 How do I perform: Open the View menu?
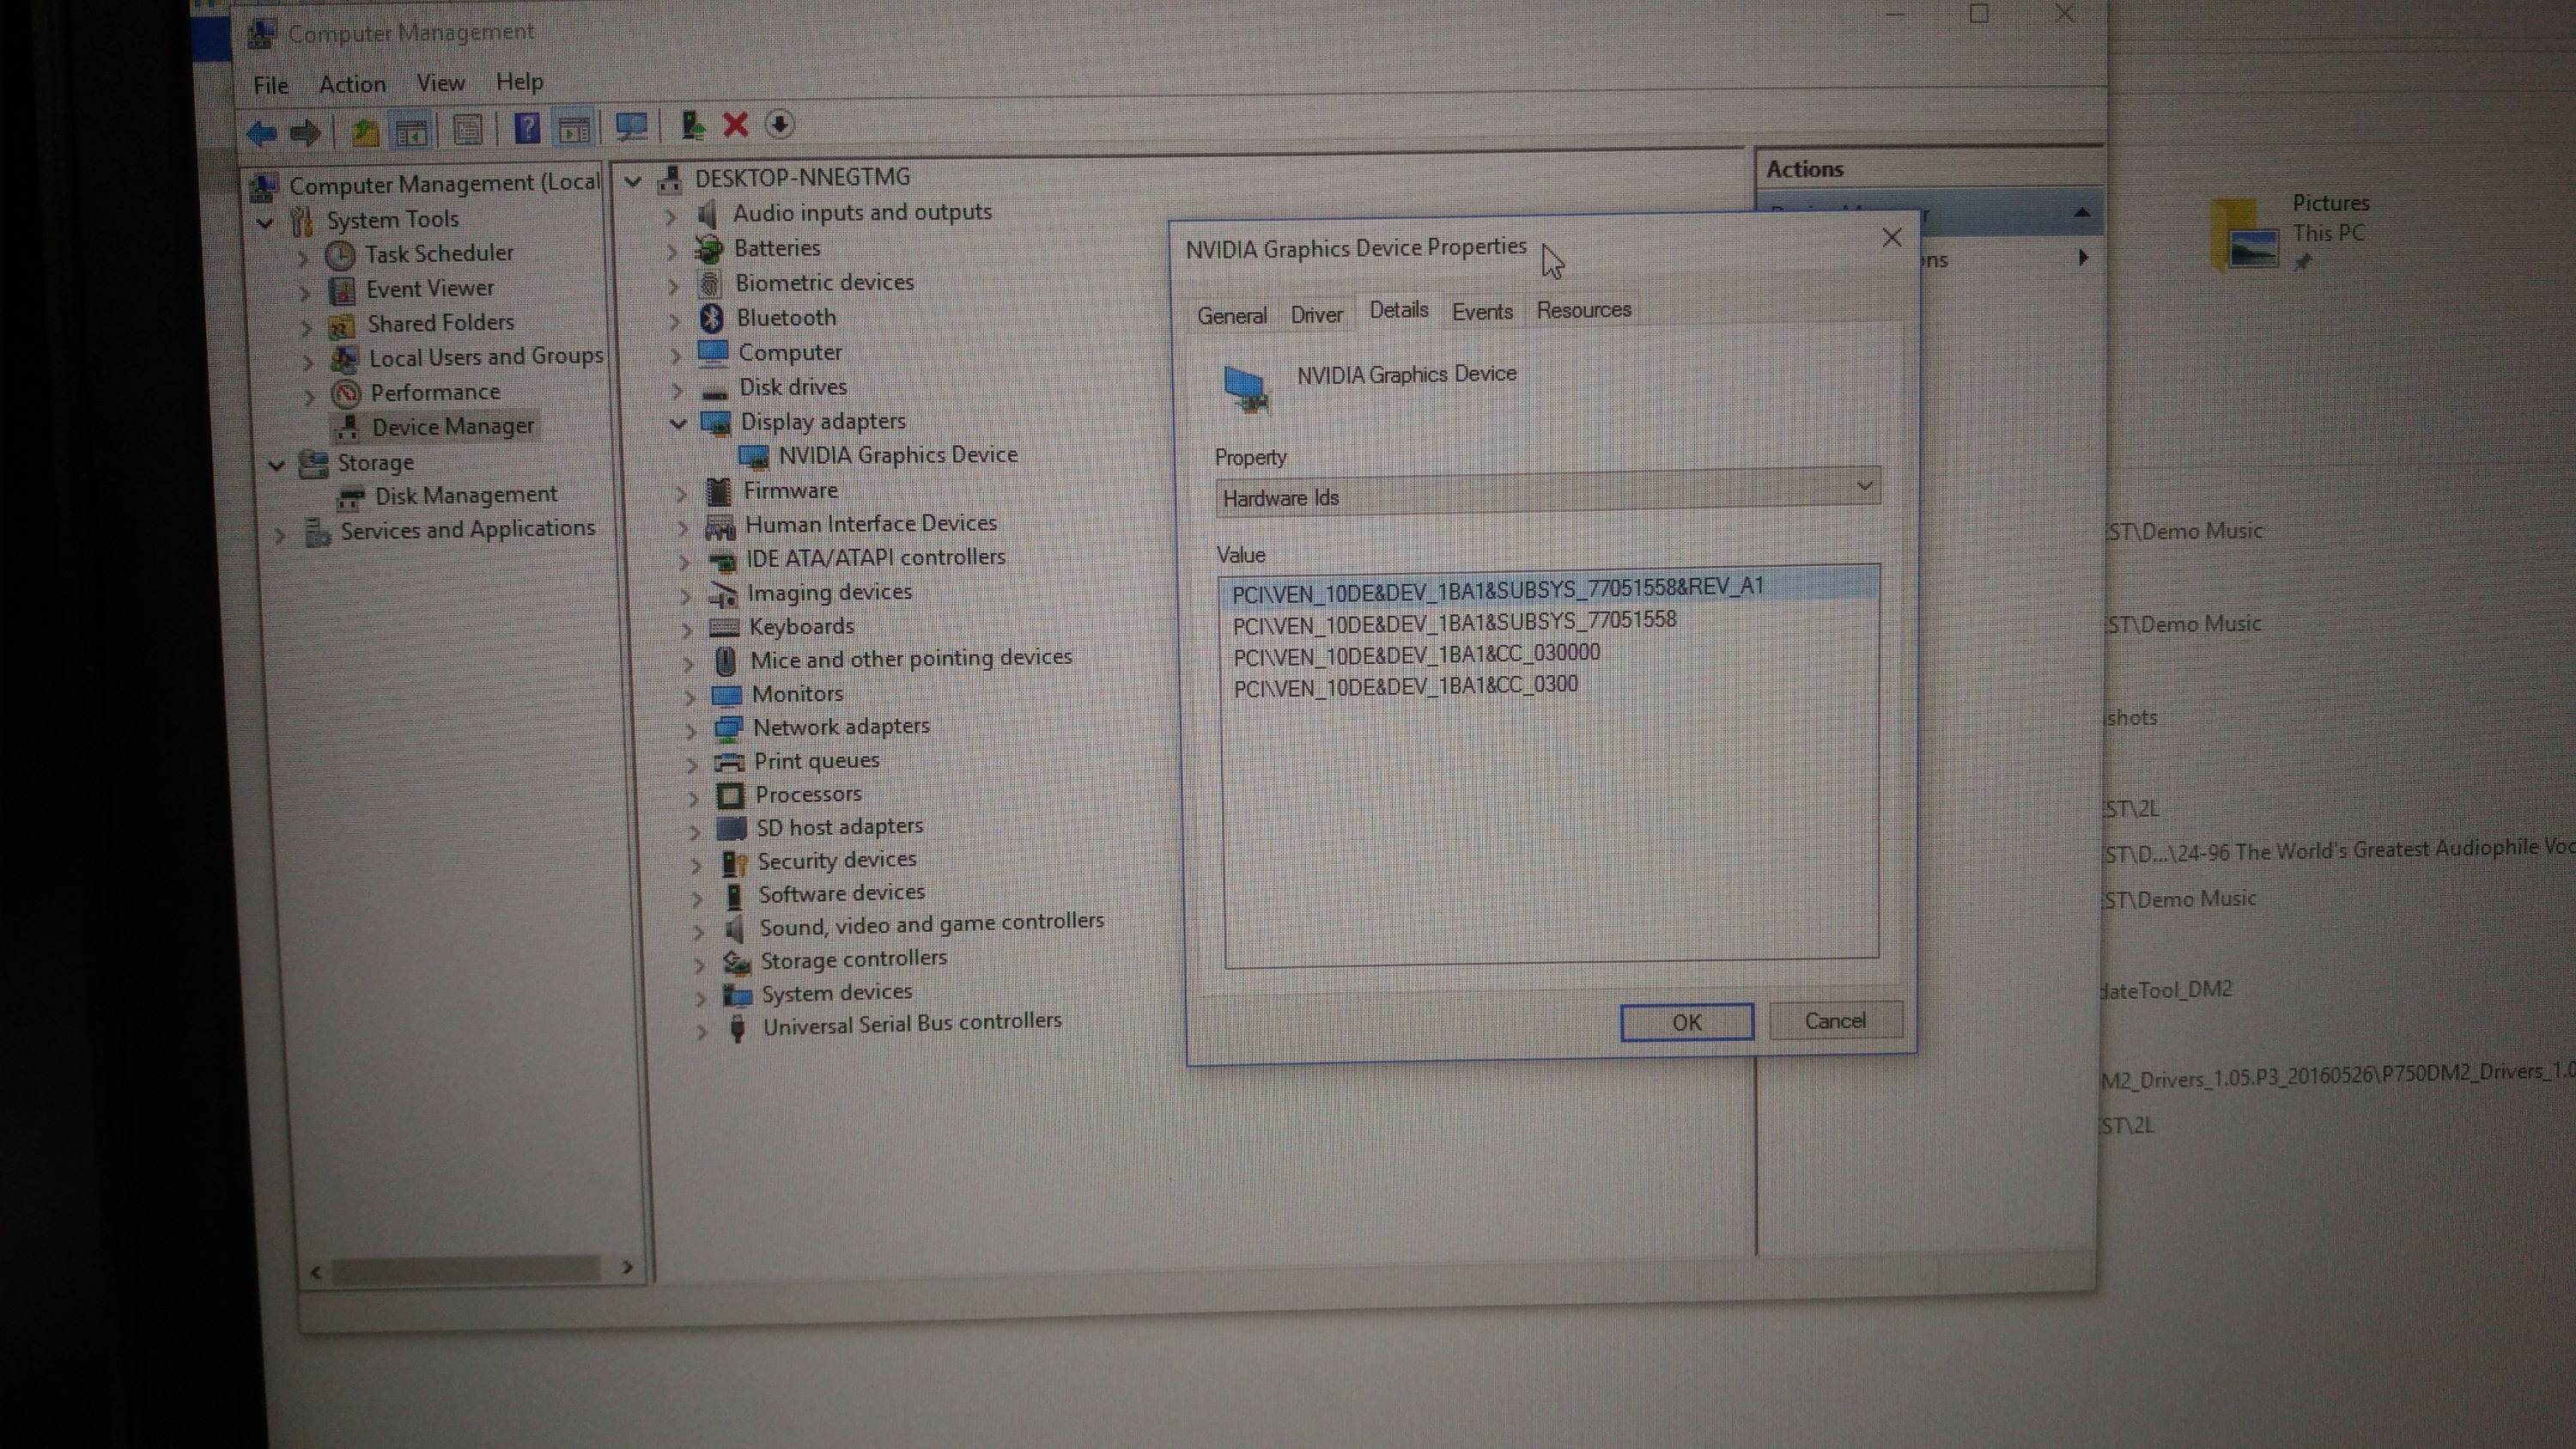tap(440, 83)
